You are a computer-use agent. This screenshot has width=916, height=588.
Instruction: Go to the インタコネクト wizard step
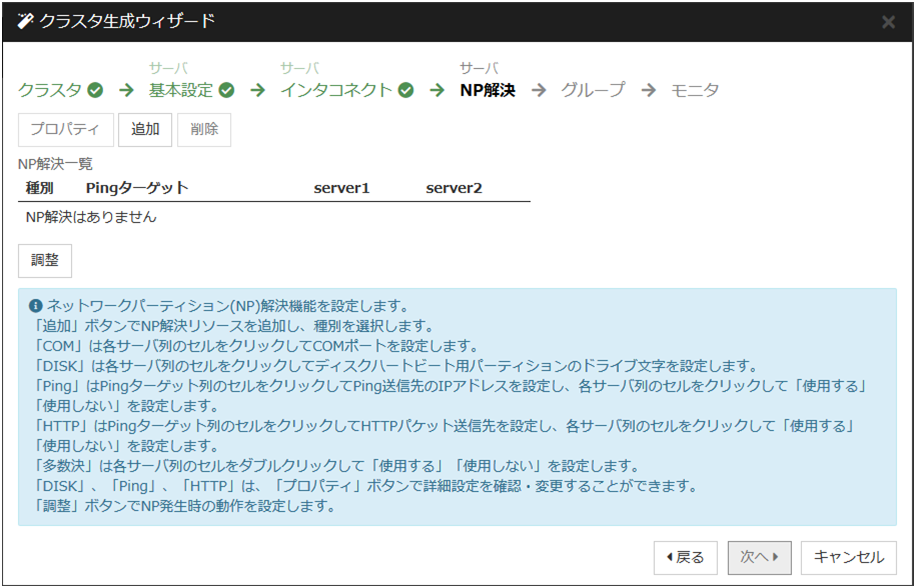point(336,90)
